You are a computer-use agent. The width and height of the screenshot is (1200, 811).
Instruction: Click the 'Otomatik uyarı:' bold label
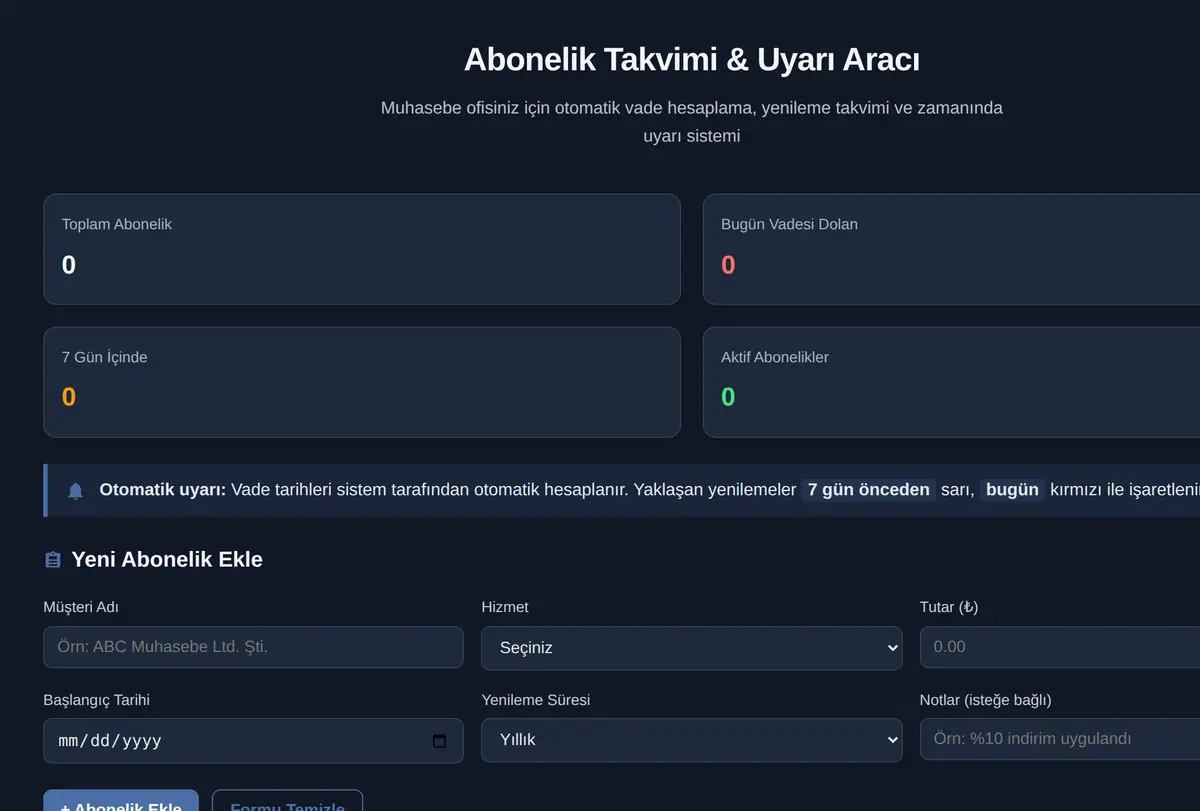point(163,490)
